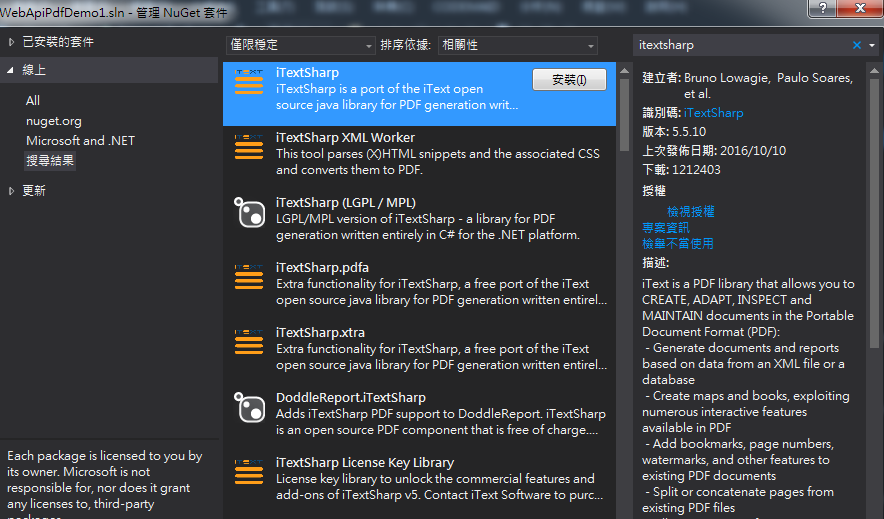Clear the itextsharp search text
This screenshot has height=519, width=884.
[x=856, y=45]
